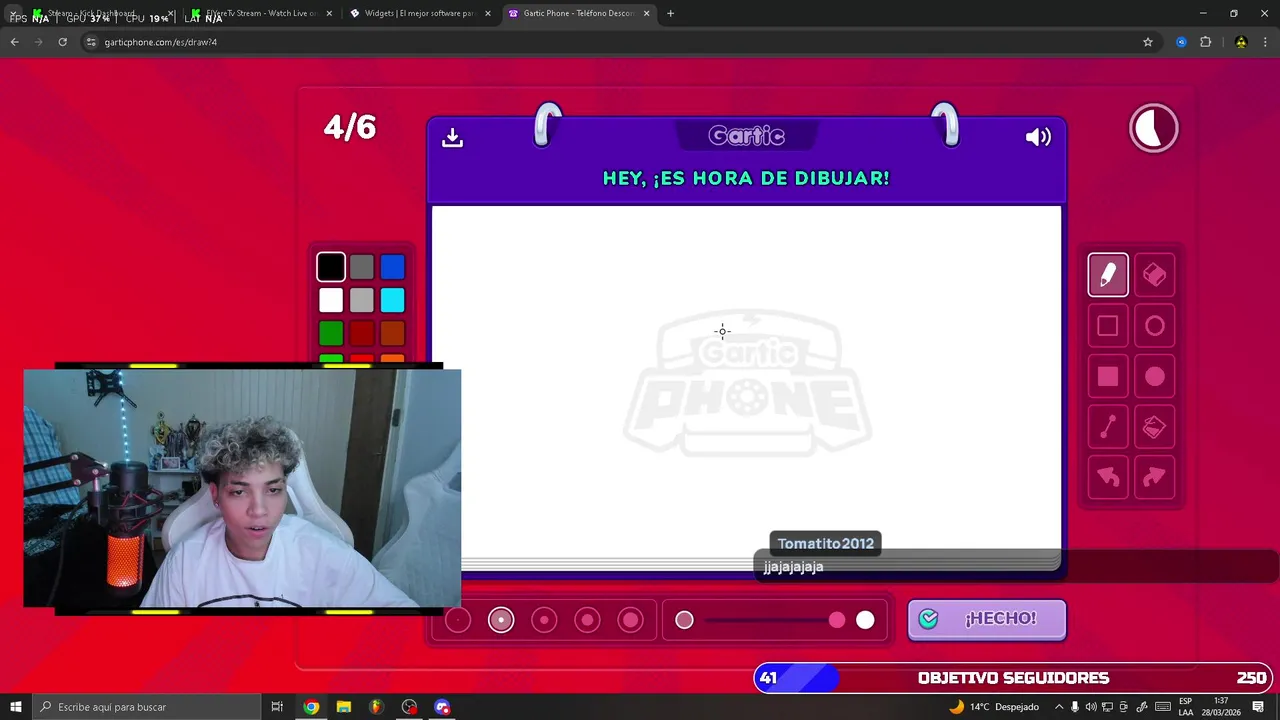View site information icon in address bar
The width and height of the screenshot is (1280, 720).
point(92,42)
